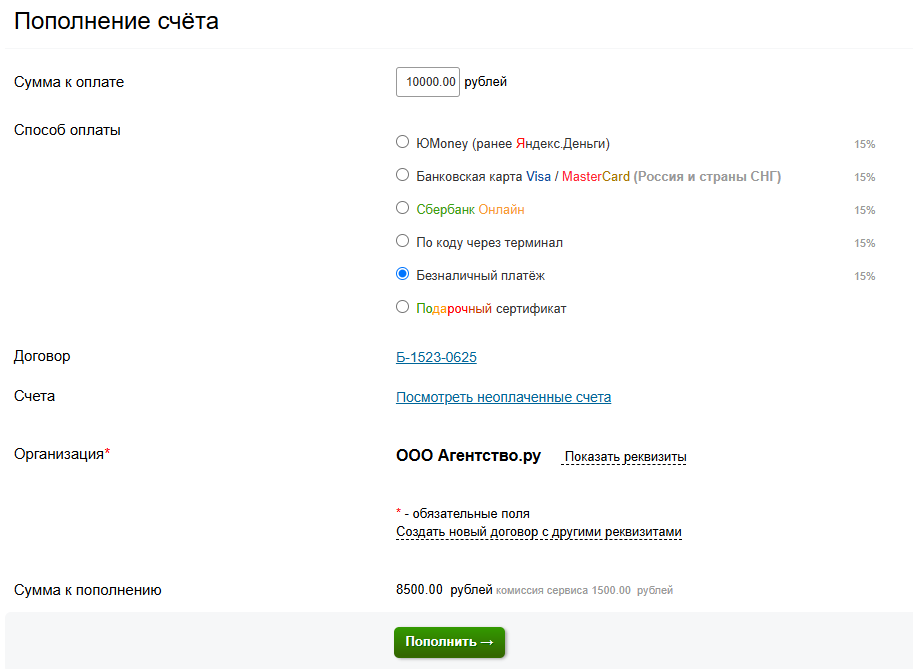The image size is (913, 669).
Task: Click the Сумма к оплате amount field
Action: 428,82
